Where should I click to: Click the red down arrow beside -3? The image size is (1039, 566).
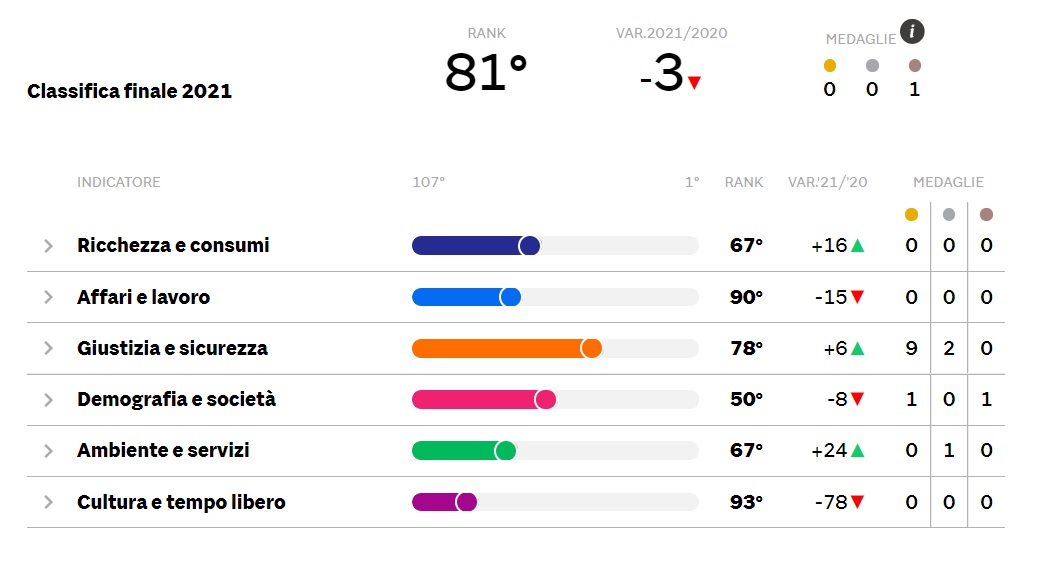tap(694, 83)
